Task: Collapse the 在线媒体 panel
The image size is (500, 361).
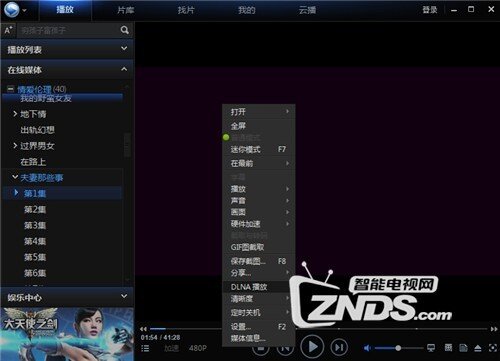Action: pos(124,69)
